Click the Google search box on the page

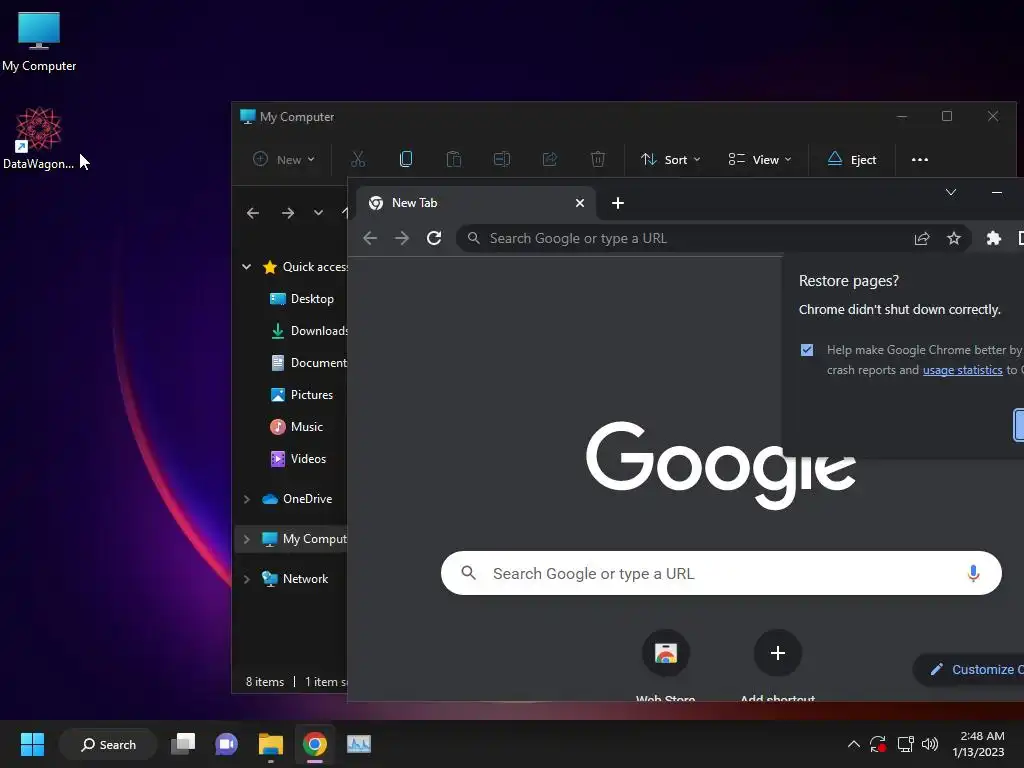click(x=721, y=573)
